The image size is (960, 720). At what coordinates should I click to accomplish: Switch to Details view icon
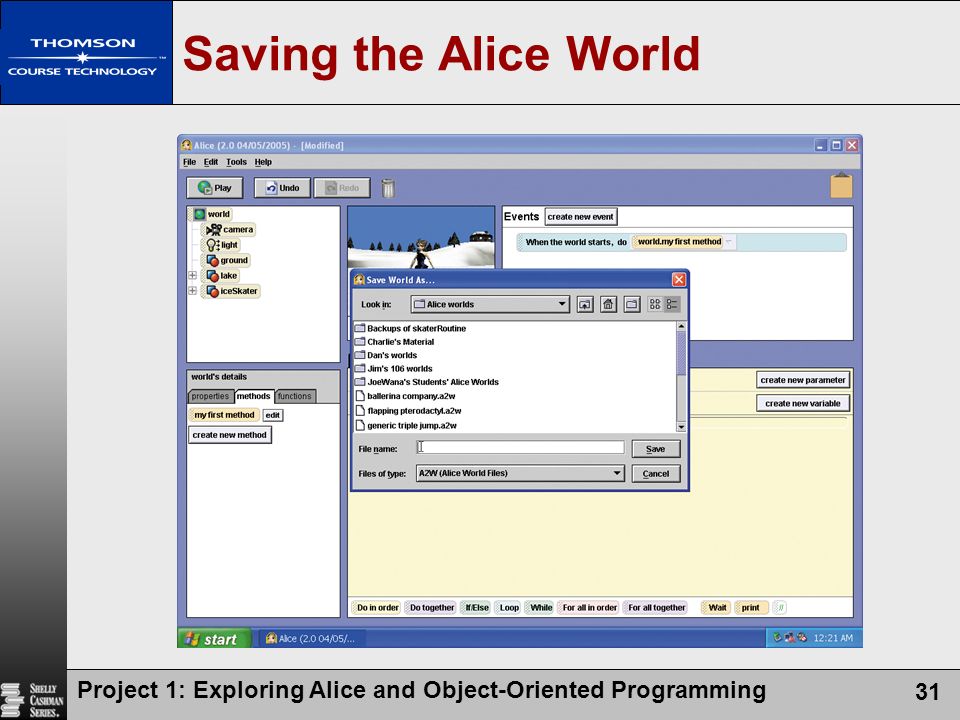point(672,304)
